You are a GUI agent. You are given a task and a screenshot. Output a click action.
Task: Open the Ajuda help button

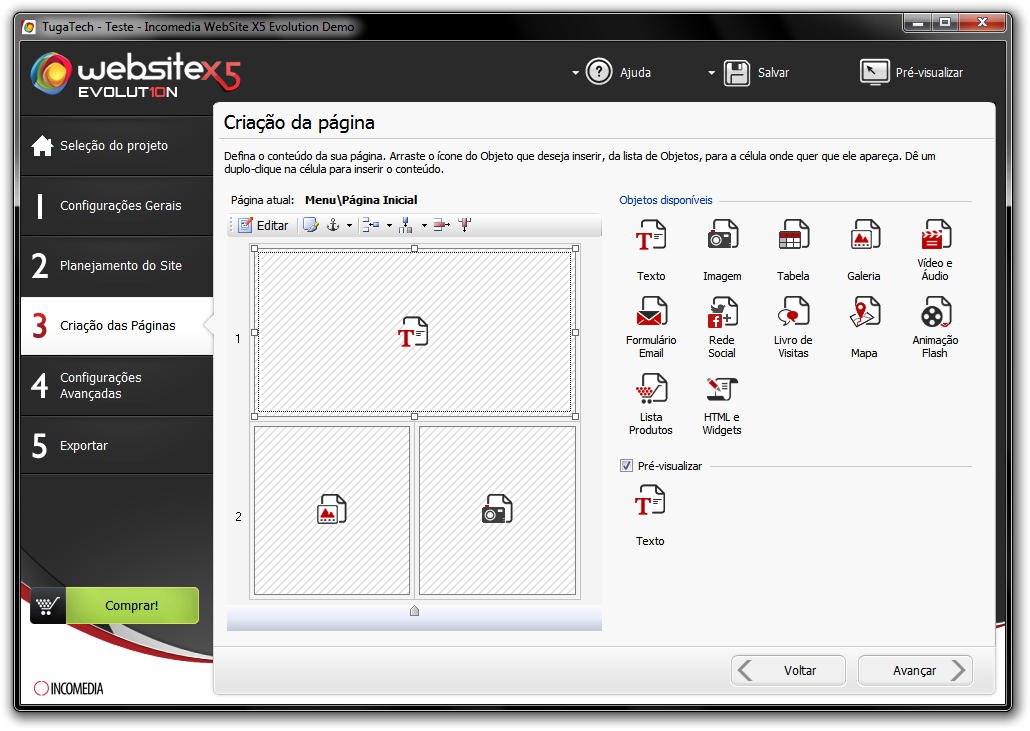[618, 72]
